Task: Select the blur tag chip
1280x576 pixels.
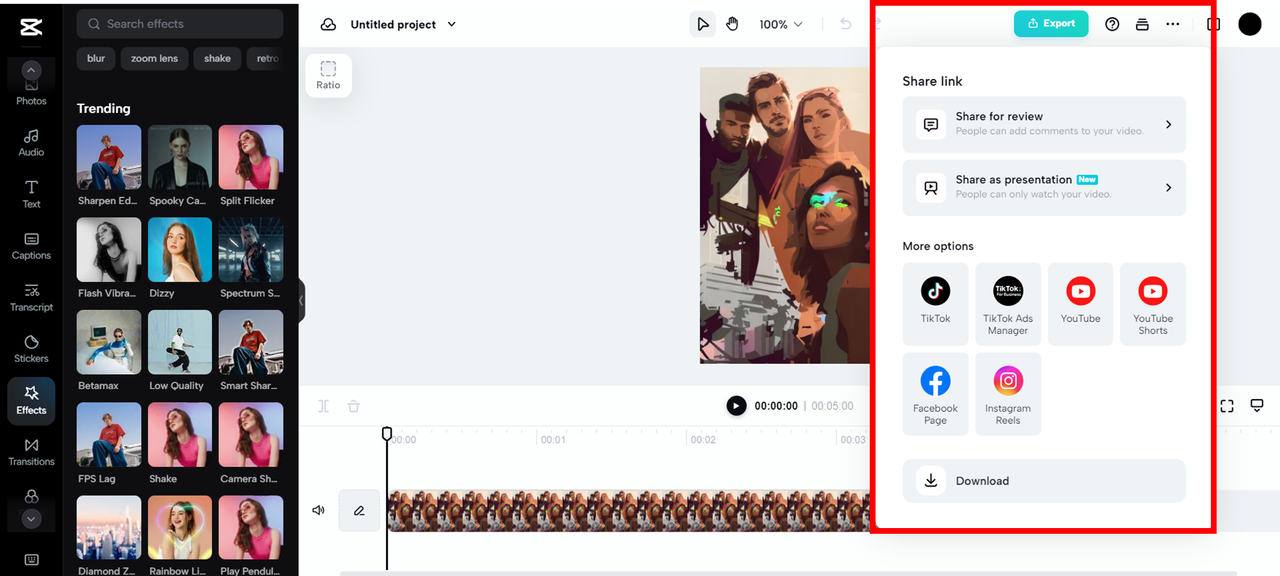Action: click(96, 58)
